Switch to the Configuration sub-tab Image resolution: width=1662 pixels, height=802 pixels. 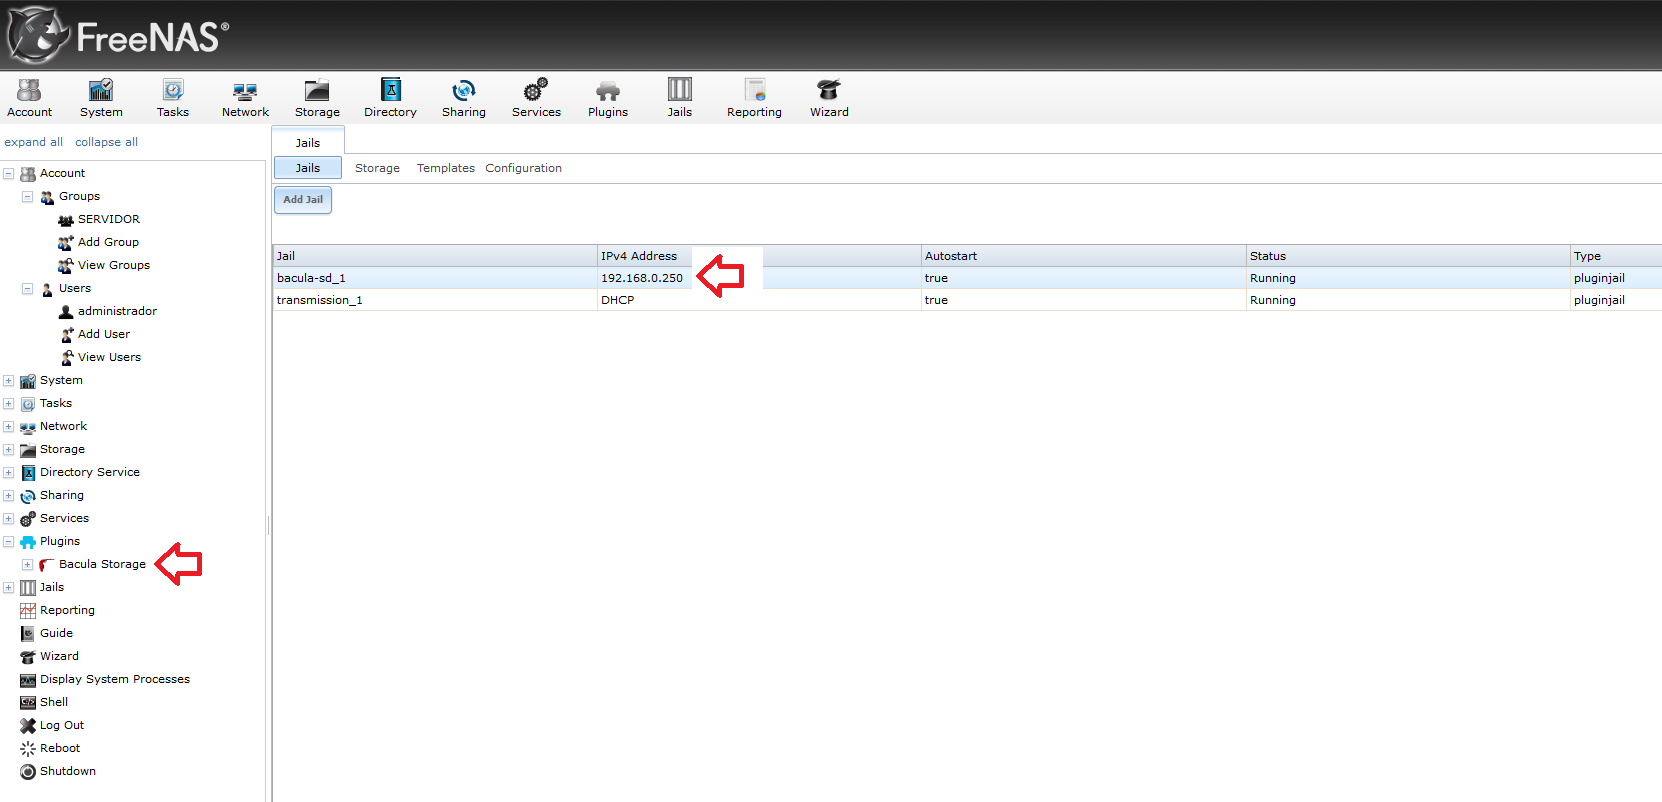524,168
